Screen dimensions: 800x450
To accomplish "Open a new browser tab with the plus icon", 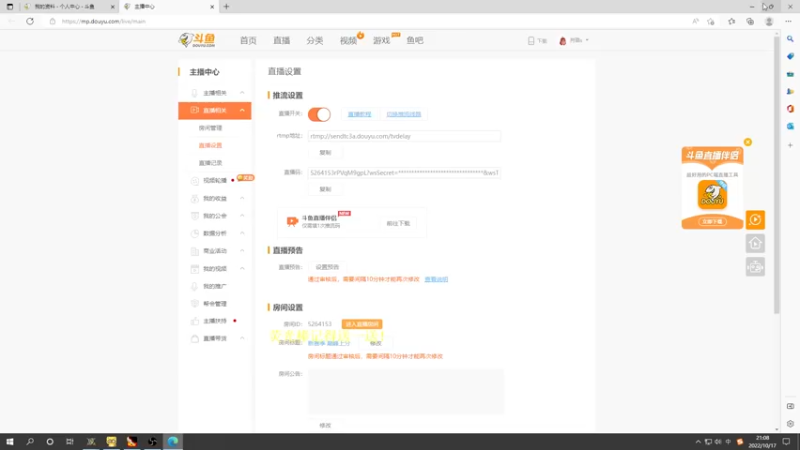I will tap(227, 7).
